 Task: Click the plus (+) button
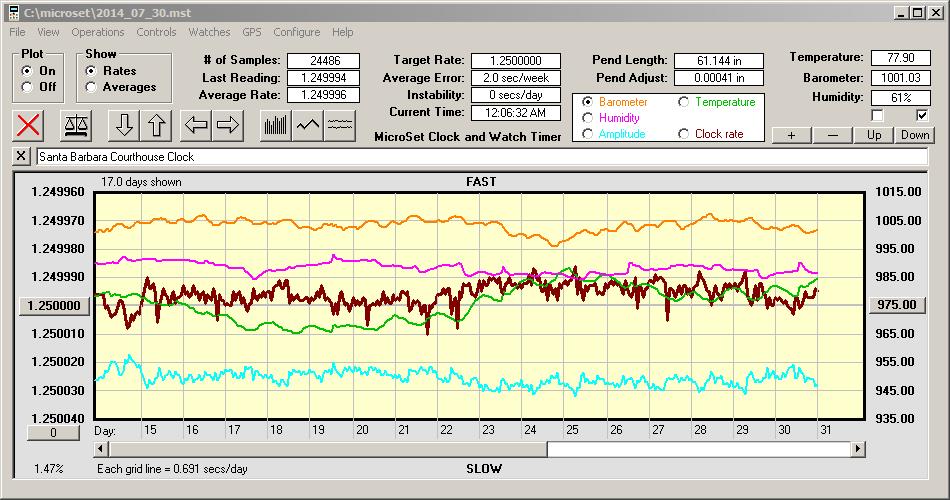pyautogui.click(x=791, y=135)
